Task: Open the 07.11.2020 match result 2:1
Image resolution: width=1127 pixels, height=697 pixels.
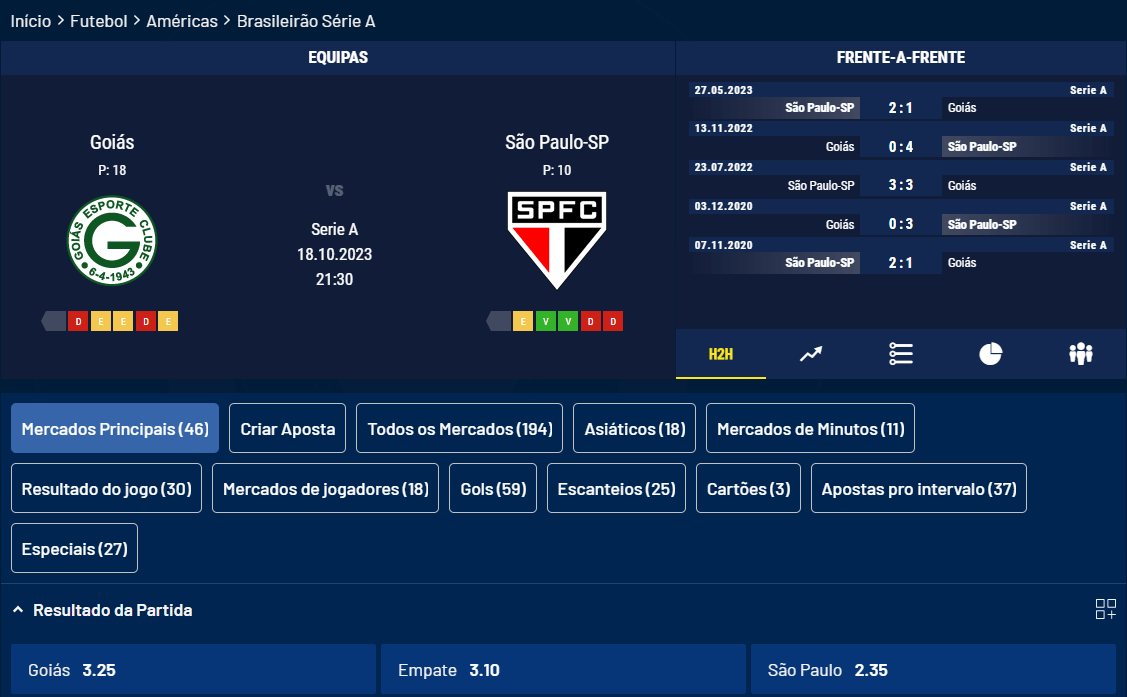Action: [901, 263]
